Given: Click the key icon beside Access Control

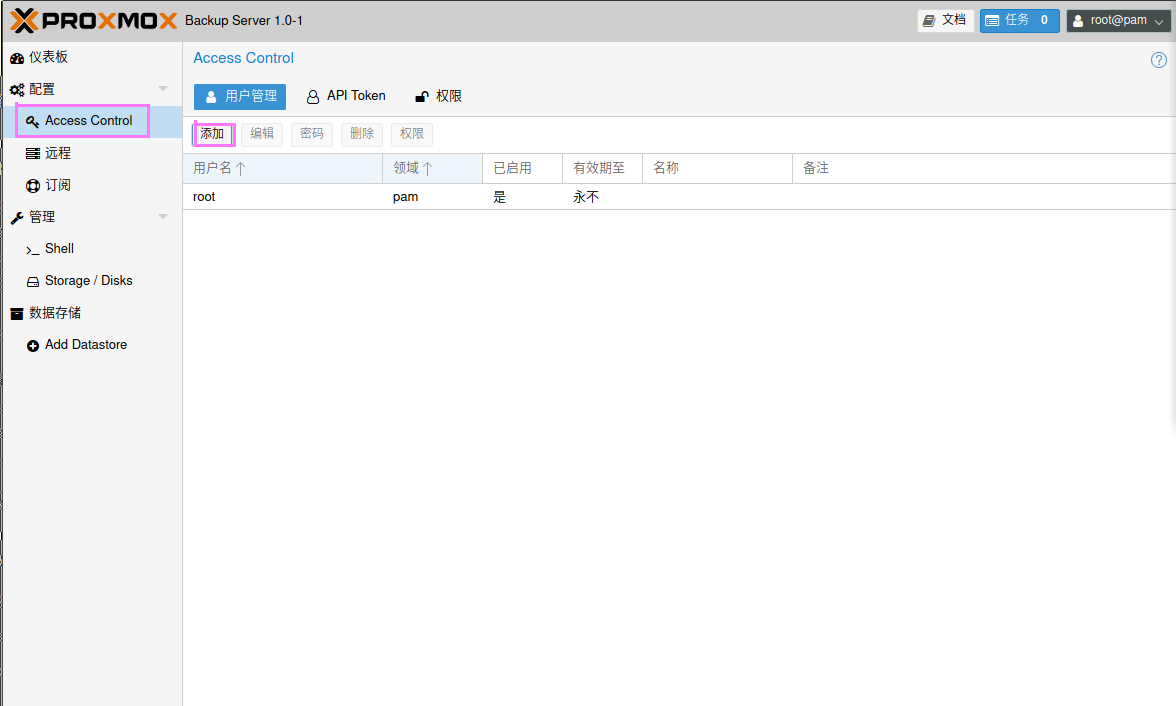Looking at the screenshot, I should [32, 122].
